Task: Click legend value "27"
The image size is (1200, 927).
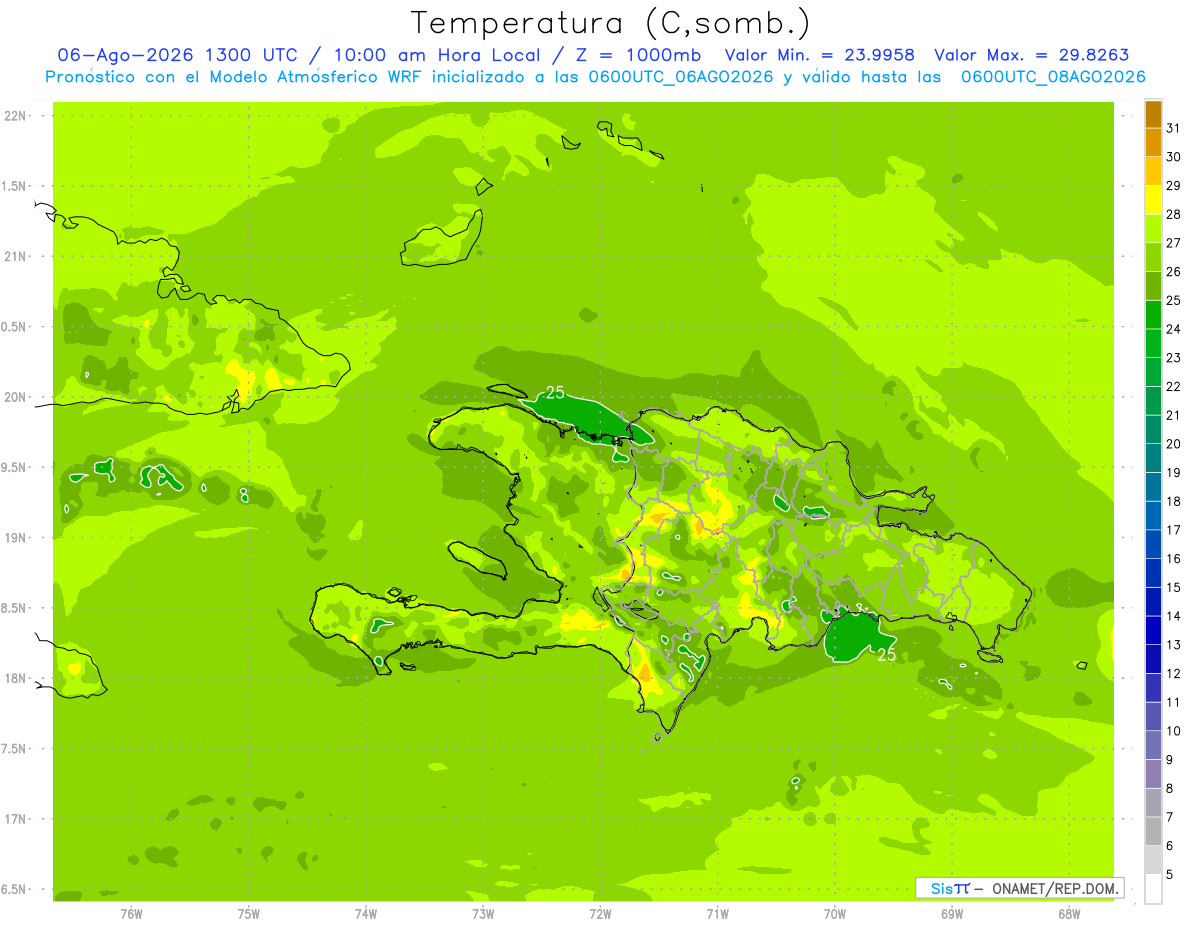Action: 1173,243
